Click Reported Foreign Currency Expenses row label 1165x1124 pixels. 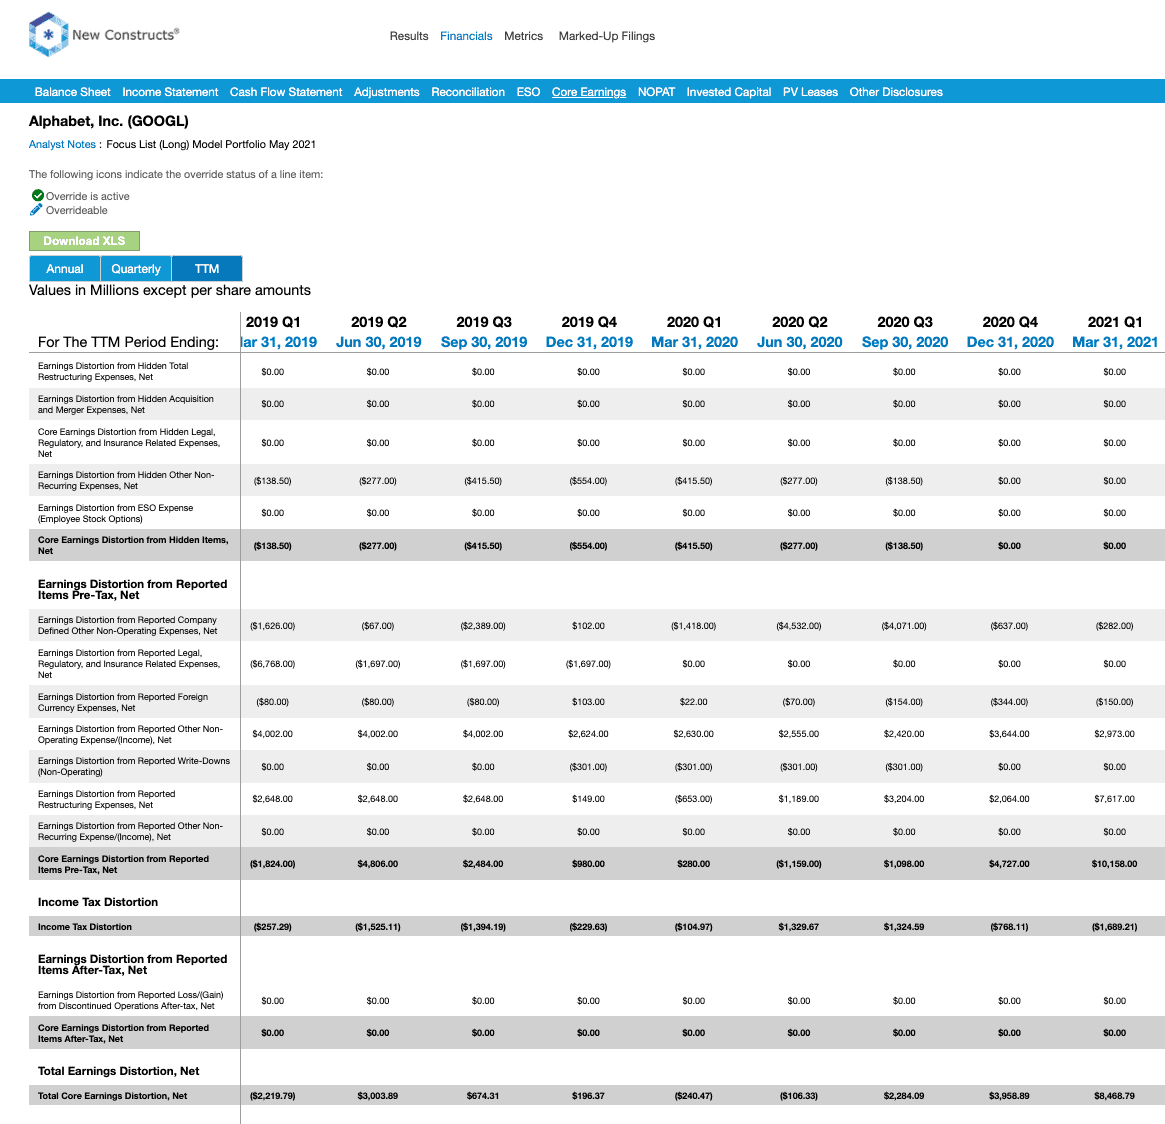click(x=123, y=702)
